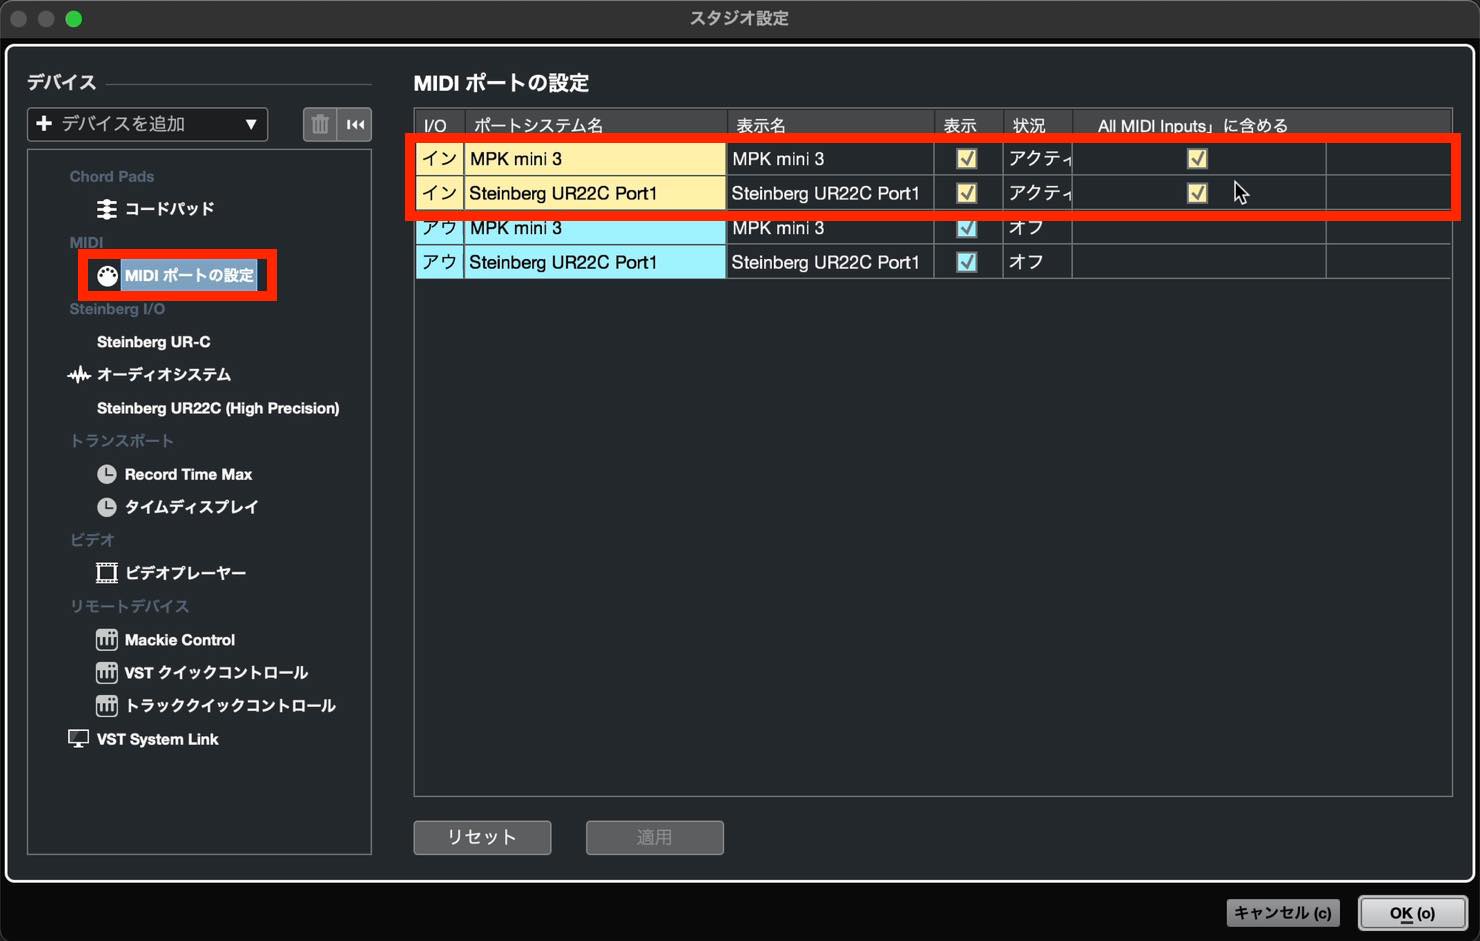Click the plus icon in デバイスを追加

[x=44, y=123]
